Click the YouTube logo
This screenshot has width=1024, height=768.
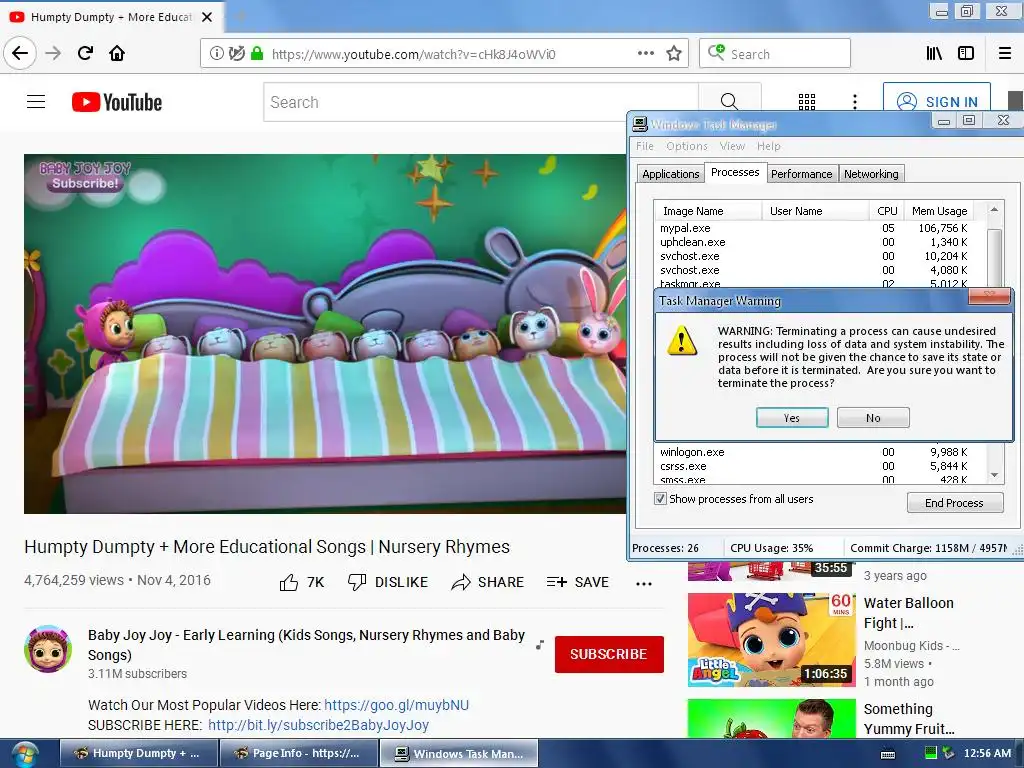[x=117, y=102]
